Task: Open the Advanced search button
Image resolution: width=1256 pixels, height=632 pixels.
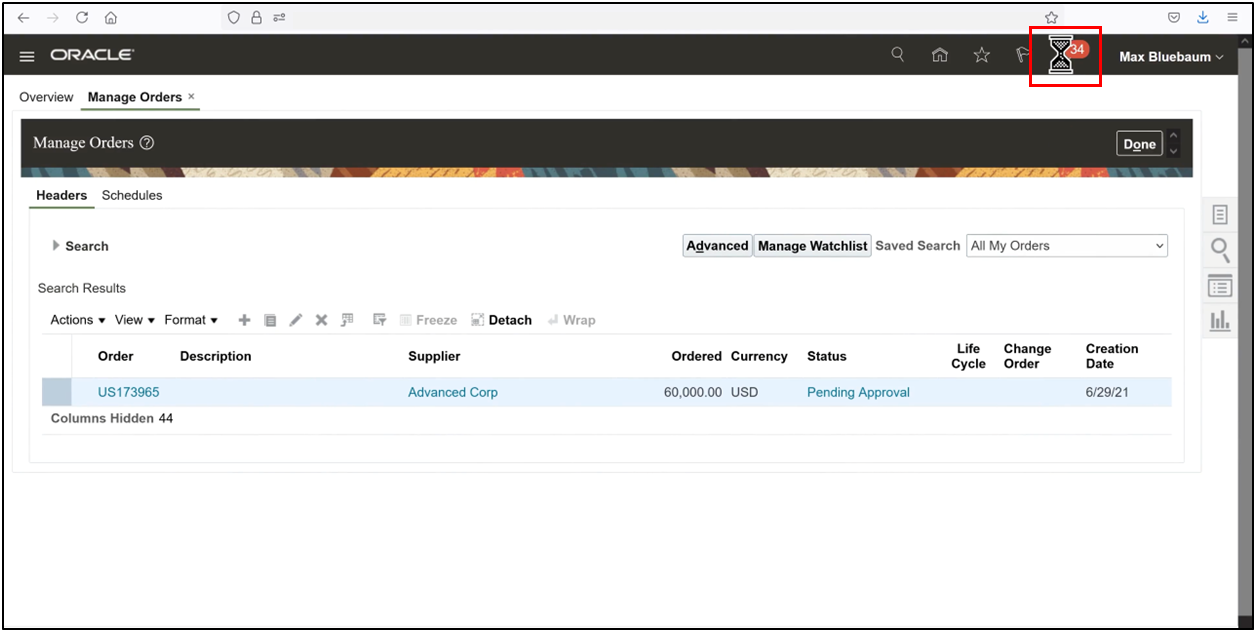Action: [716, 245]
